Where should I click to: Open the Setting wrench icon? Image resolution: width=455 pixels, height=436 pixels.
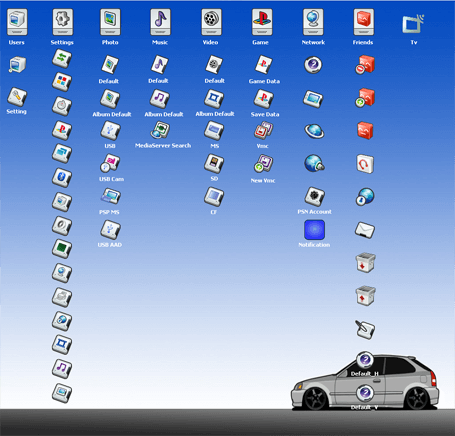(x=17, y=97)
